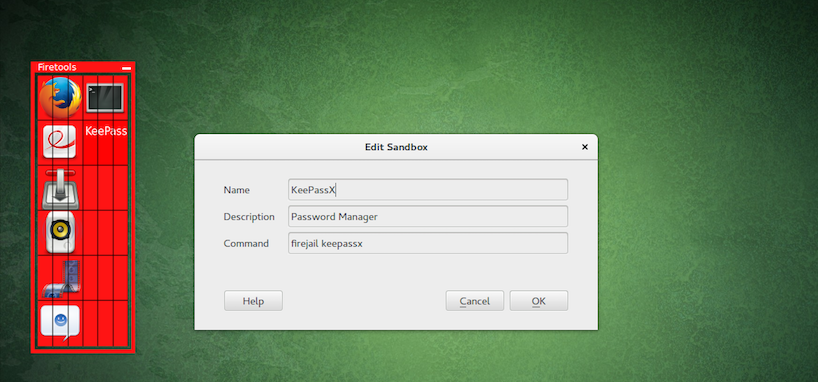Click the Description field with Password Manager
Viewport: 818px width, 382px height.
(x=428, y=216)
